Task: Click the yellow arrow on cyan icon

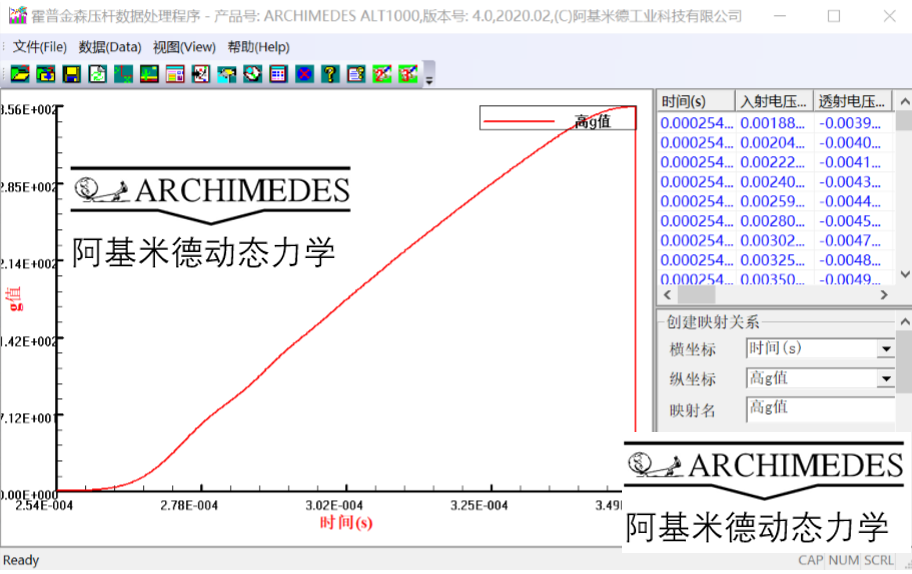Action: [x=227, y=74]
